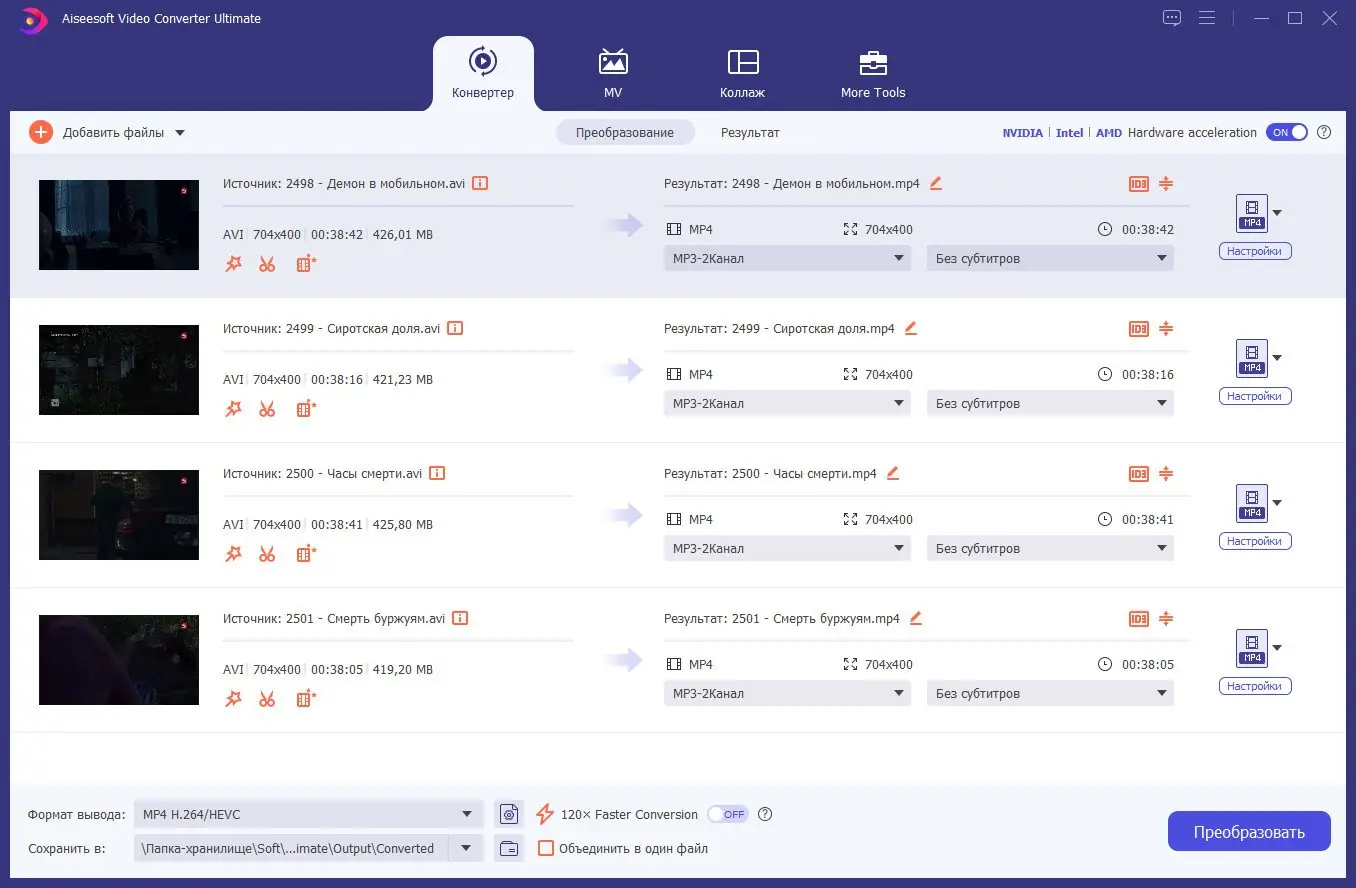Open the Без субтитров dropdown for Смерть буржуям
Image resolution: width=1356 pixels, height=888 pixels.
pyautogui.click(x=1050, y=693)
